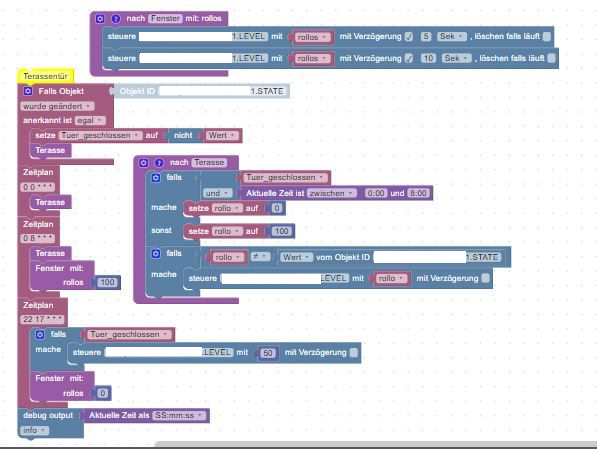The image size is (597, 449).
Task: Click the horizontal scrollbar at the bottom
Action: (x=376, y=444)
